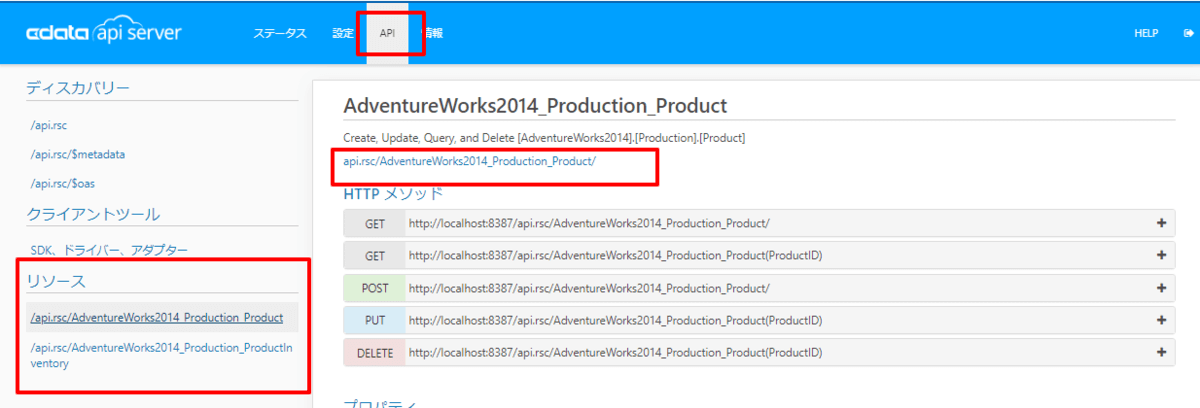Open the HELP menu item
1200x408 pixels.
pos(1146,33)
